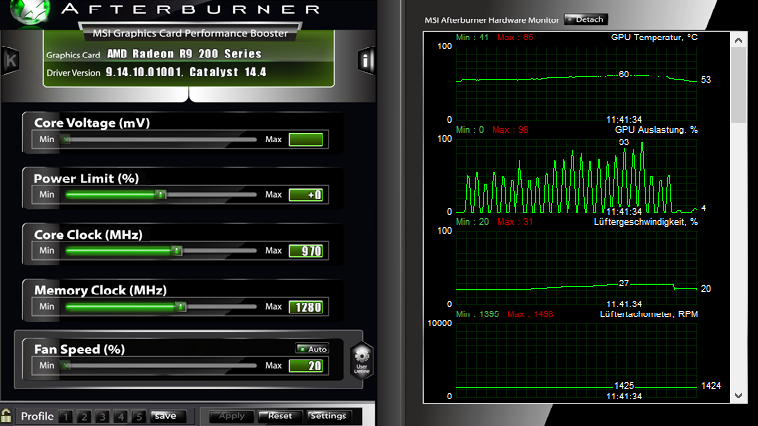The width and height of the screenshot is (758, 426).
Task: Detach the Hardware Monitor window
Action: (585, 19)
